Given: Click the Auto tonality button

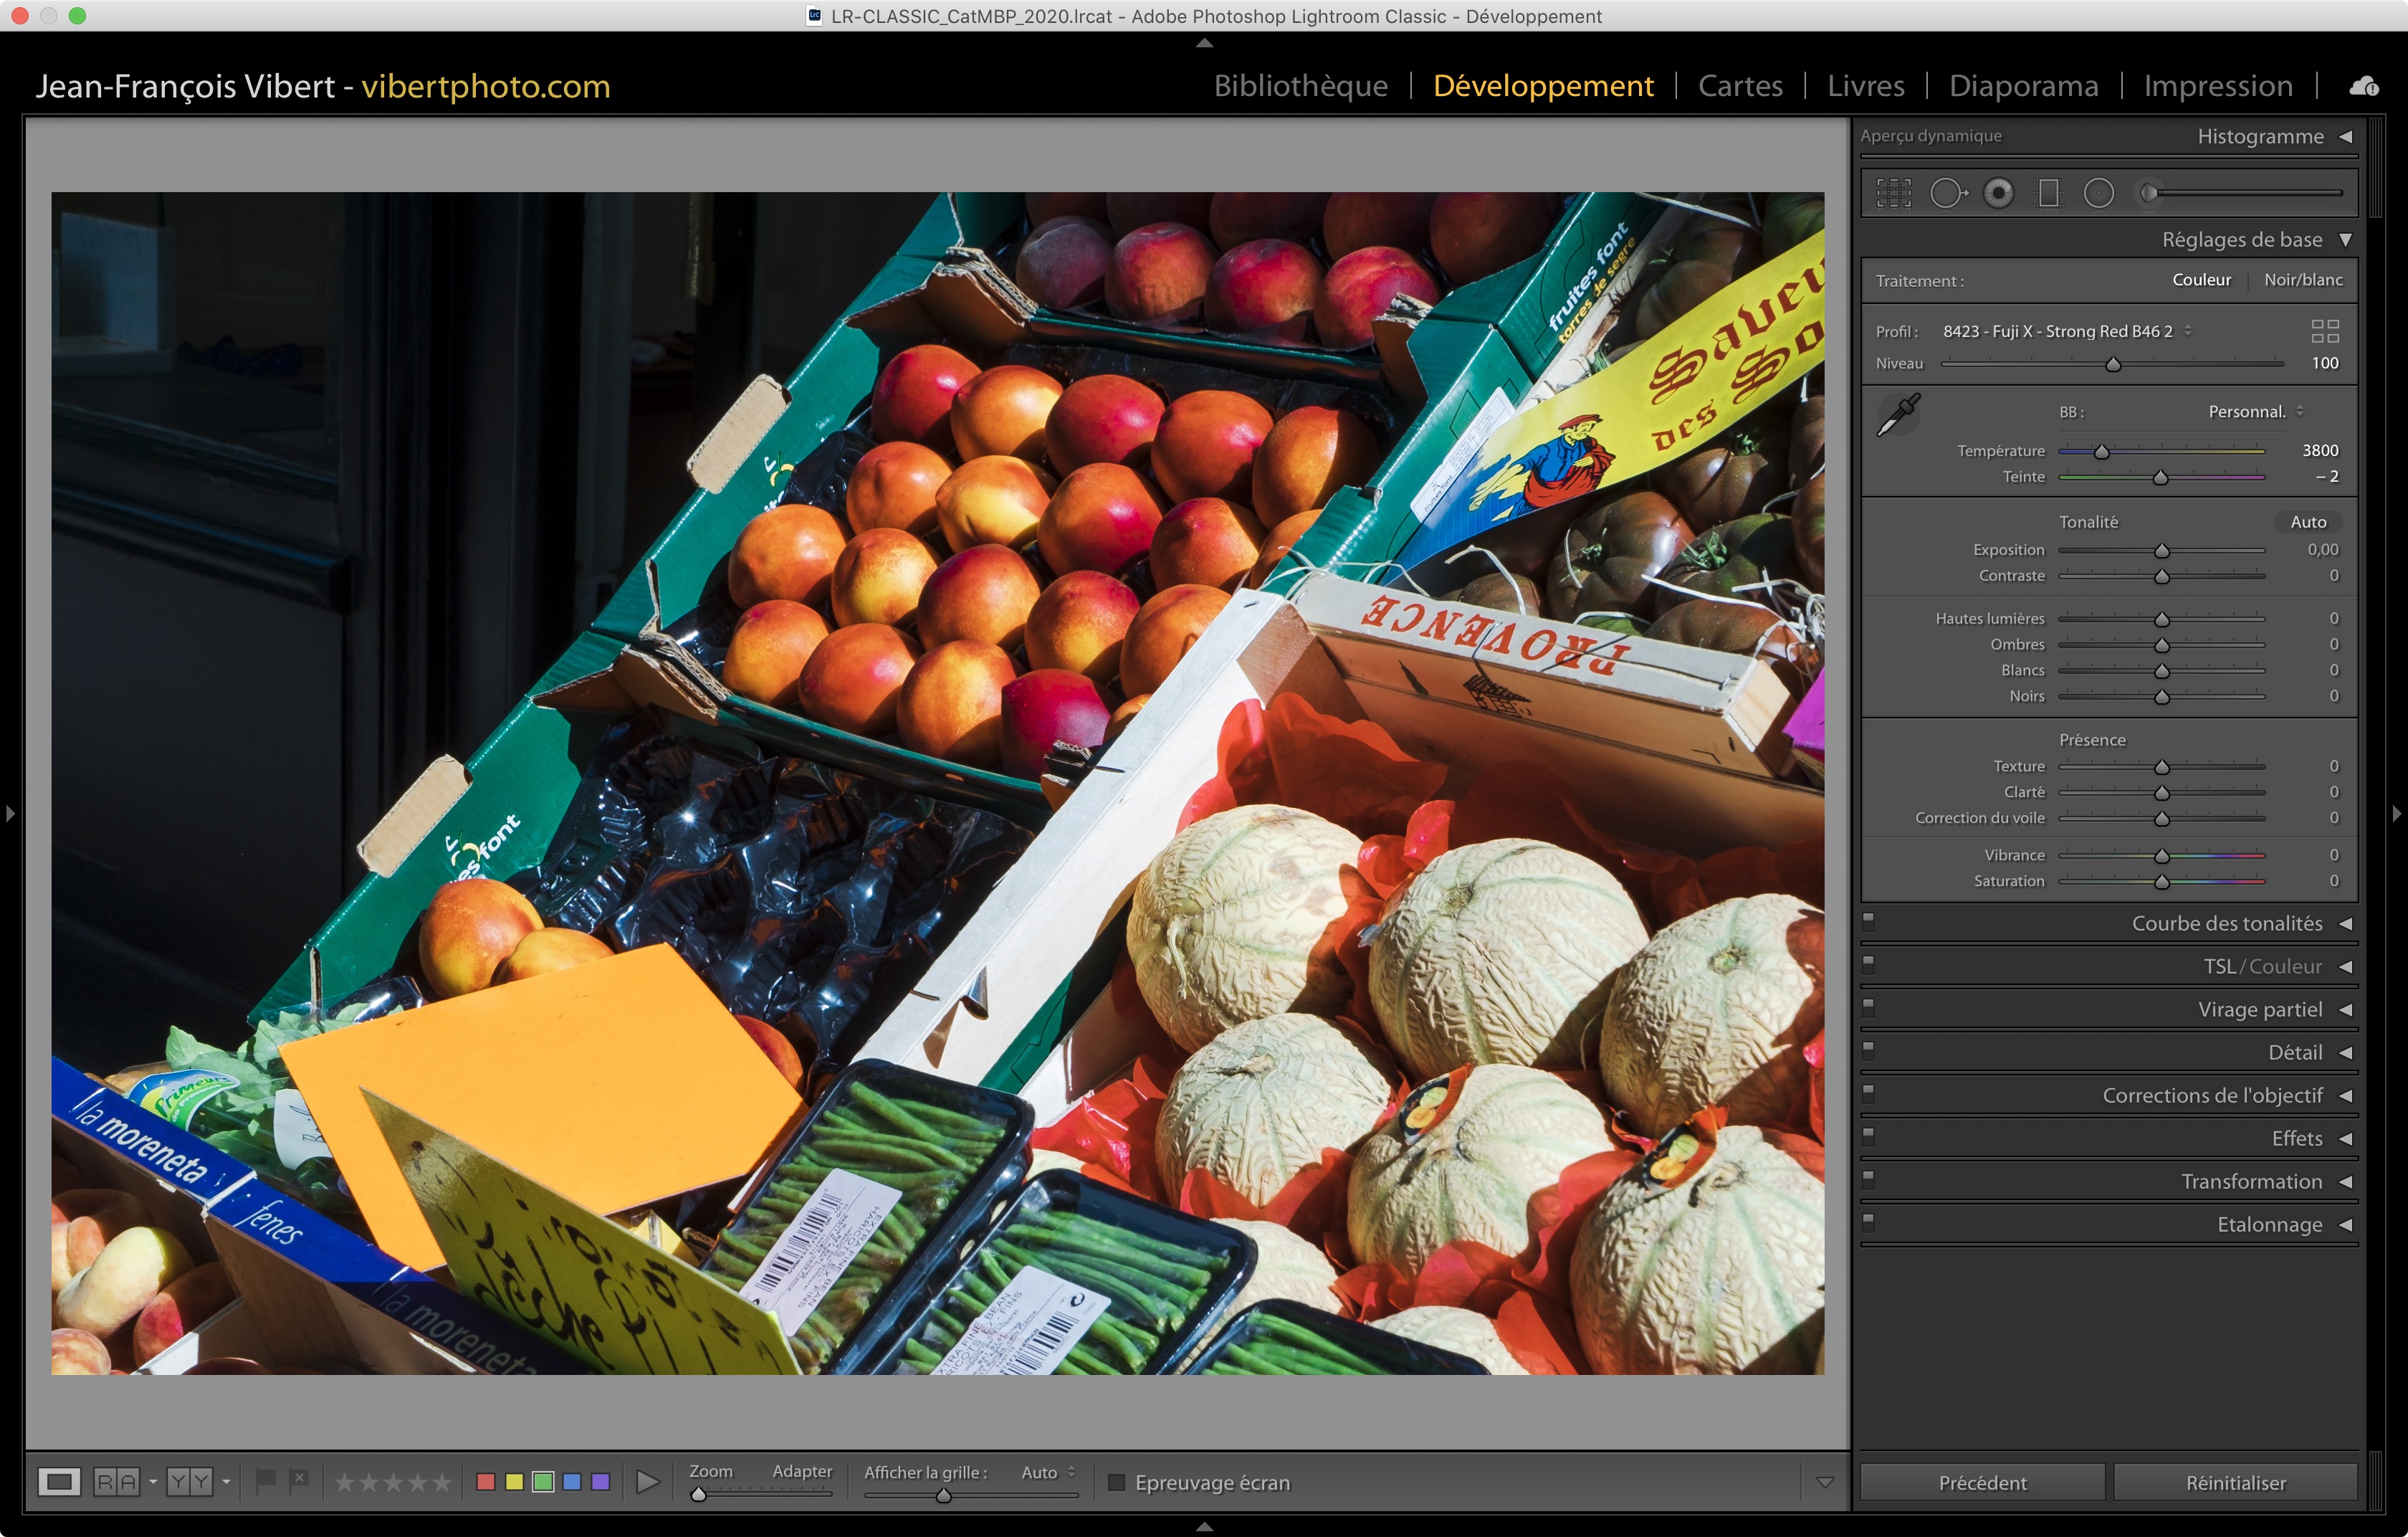Looking at the screenshot, I should [x=2307, y=522].
